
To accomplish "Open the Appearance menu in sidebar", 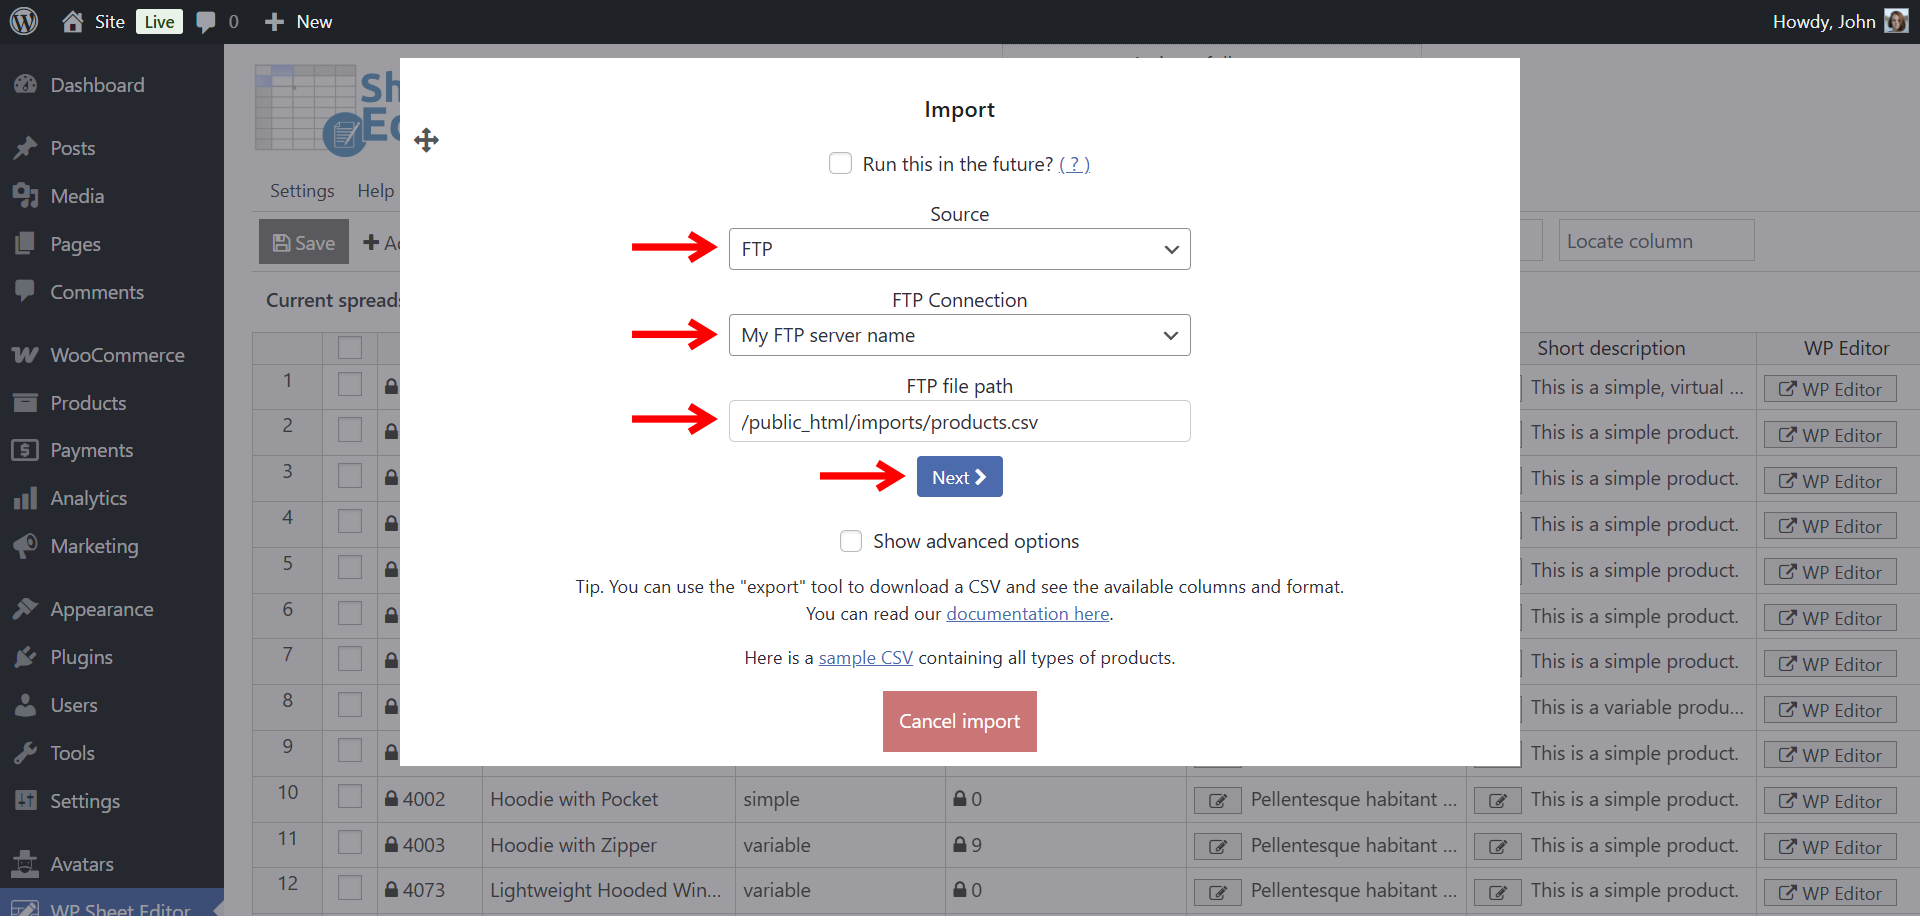I will [102, 609].
